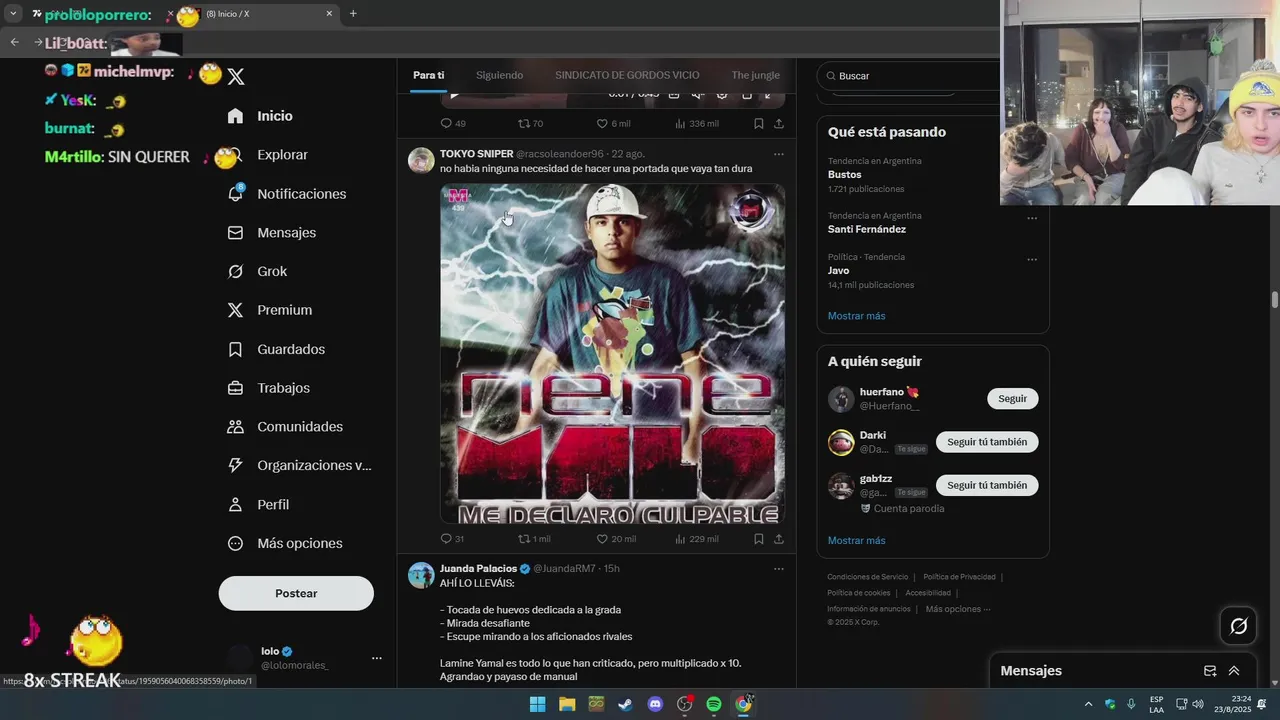Expand footer Más opciones link
Viewport: 1280px width, 720px height.
(958, 609)
